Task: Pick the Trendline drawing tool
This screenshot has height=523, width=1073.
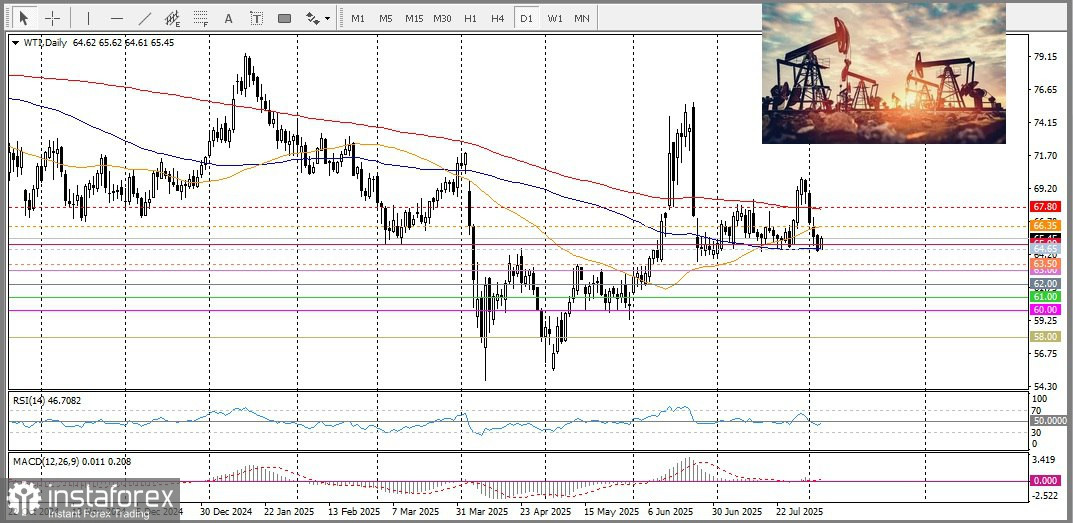Action: click(x=145, y=18)
